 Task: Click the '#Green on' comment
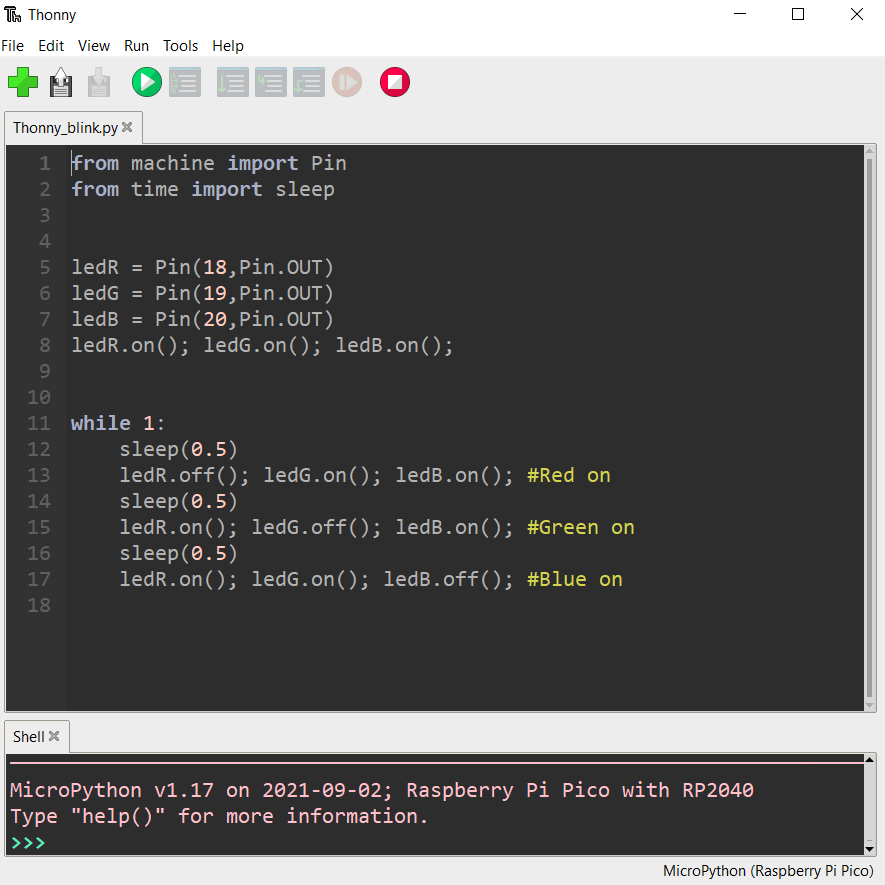[x=581, y=527]
